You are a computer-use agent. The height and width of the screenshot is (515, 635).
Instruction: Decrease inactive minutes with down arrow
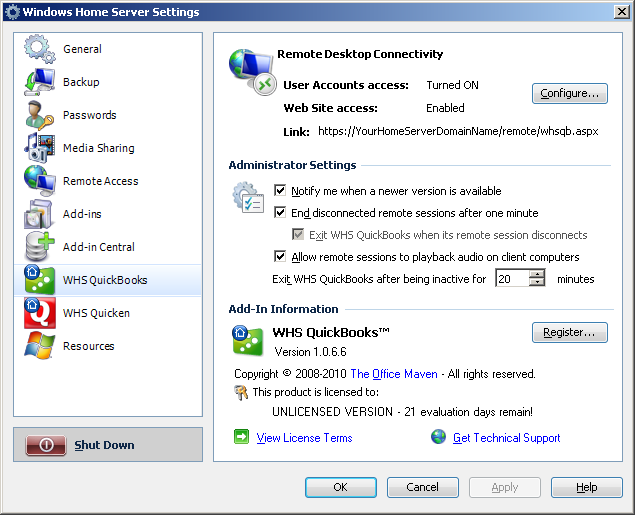(x=537, y=282)
